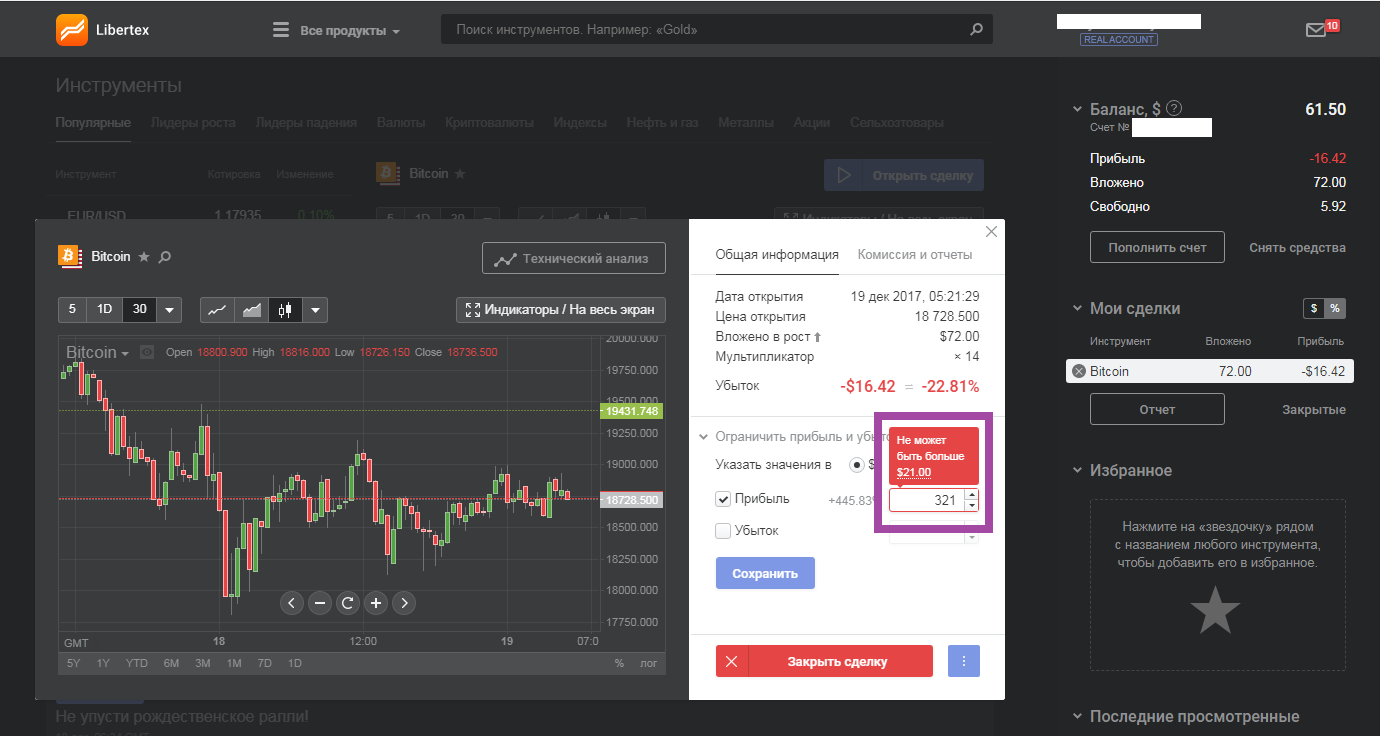Click the magnifier icon next to Bitcoin

click(x=165, y=257)
